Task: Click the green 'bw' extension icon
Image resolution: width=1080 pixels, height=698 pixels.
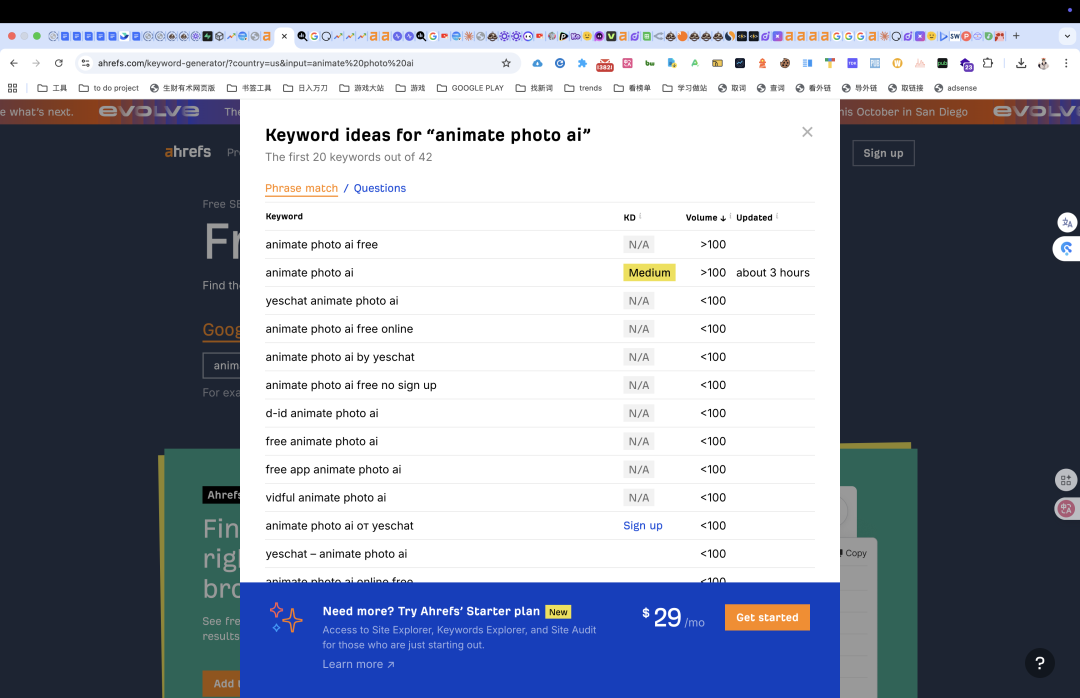Action: pyautogui.click(x=650, y=63)
